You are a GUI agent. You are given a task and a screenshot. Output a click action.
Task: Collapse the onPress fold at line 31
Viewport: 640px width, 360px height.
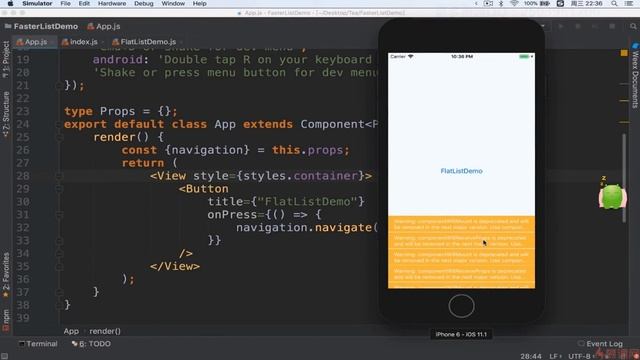click(x=59, y=215)
